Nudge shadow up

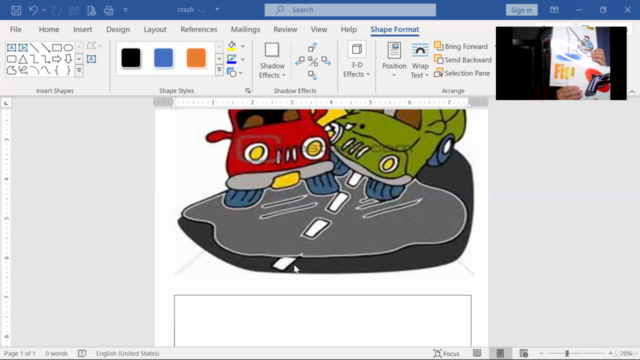click(x=313, y=47)
